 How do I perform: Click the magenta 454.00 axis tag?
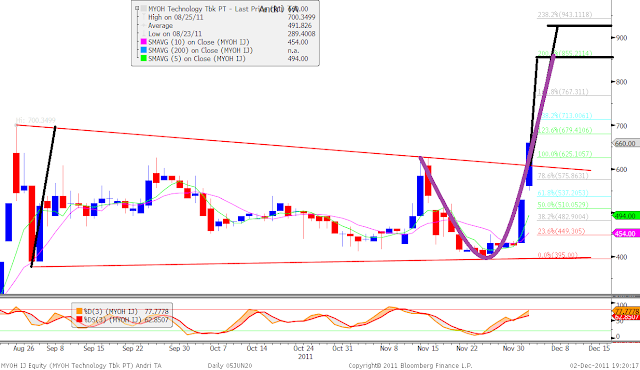[x=626, y=233]
